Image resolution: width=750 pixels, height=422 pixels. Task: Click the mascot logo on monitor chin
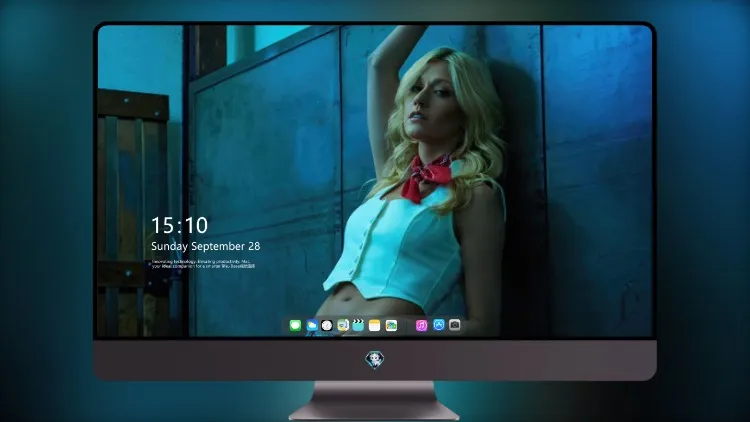coord(375,359)
